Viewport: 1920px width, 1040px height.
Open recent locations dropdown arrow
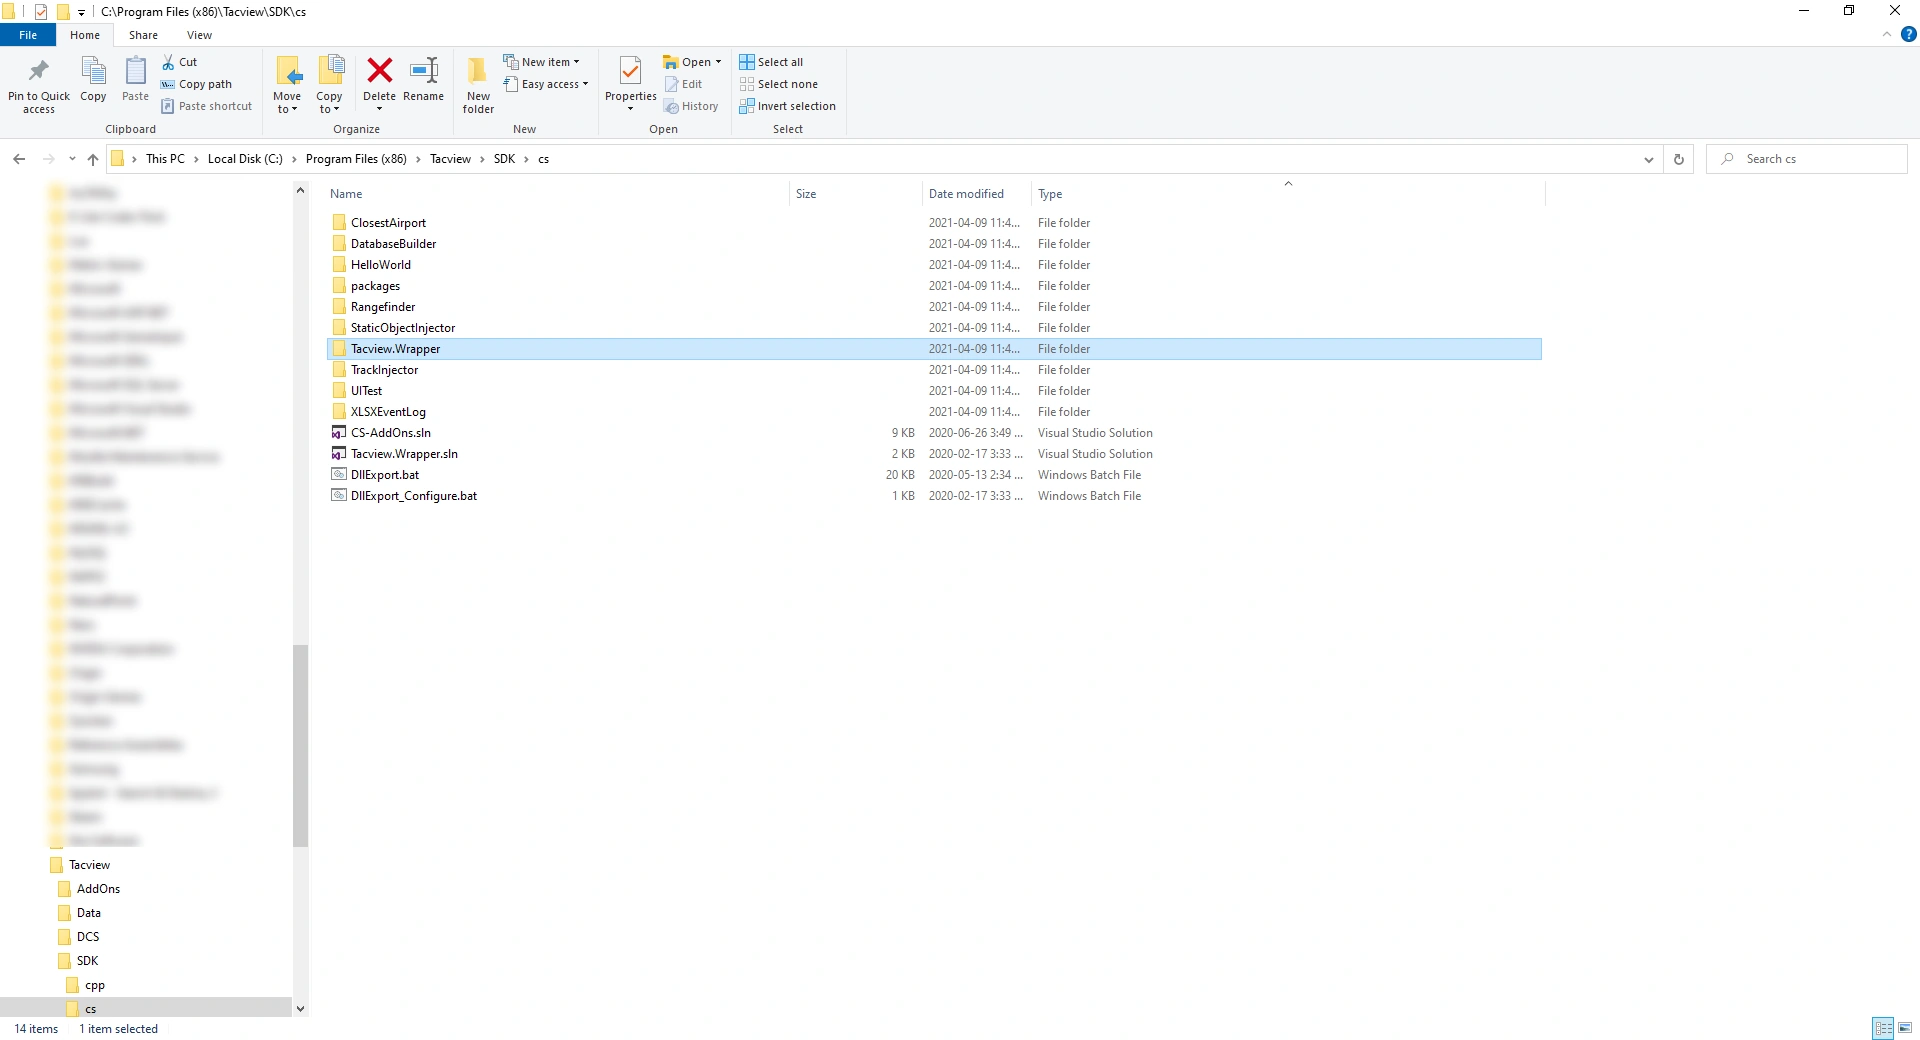point(72,159)
